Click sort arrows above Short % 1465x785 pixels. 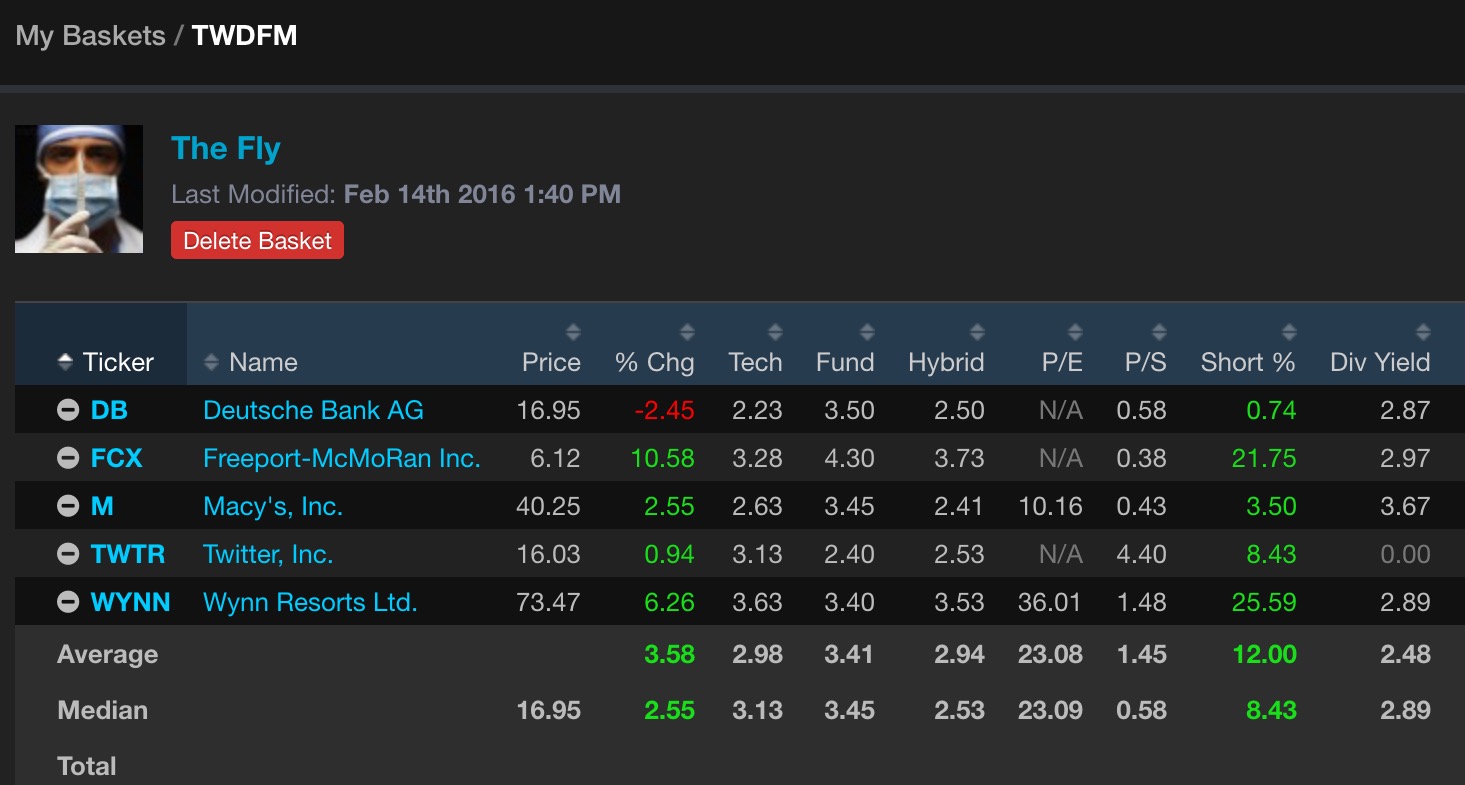pyautogui.click(x=1289, y=332)
